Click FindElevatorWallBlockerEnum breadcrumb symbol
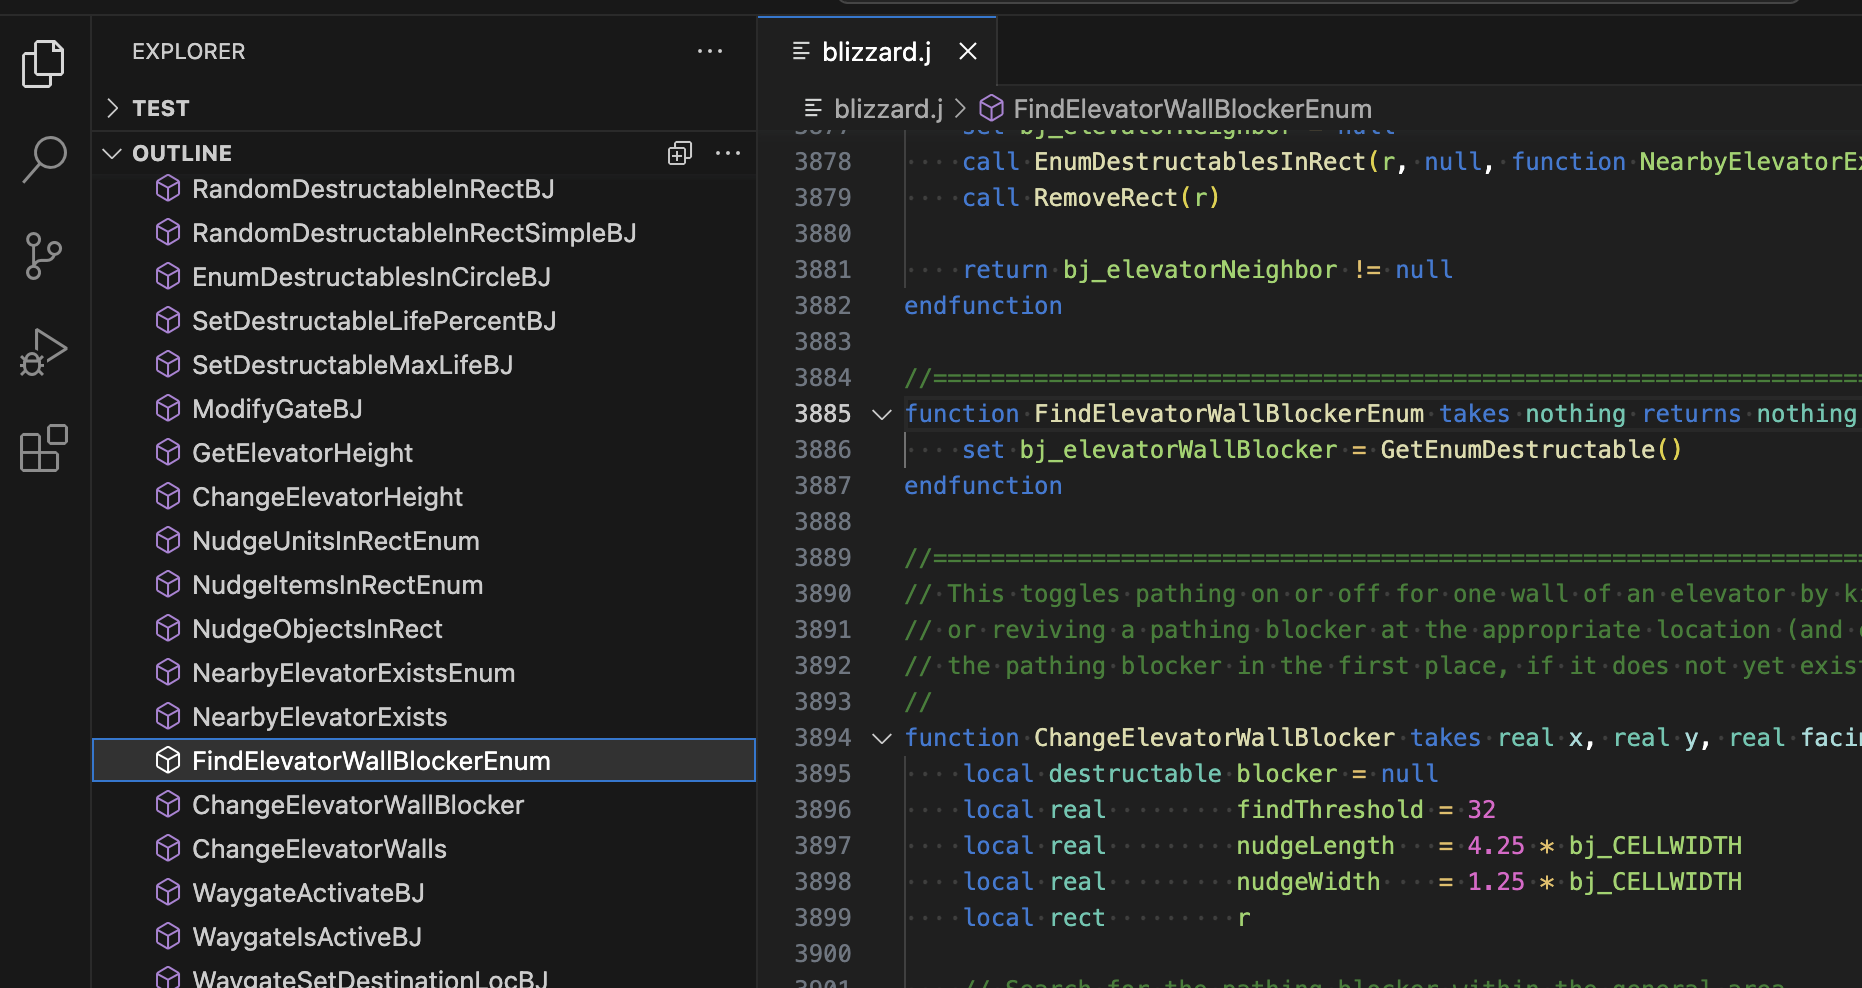The image size is (1862, 988). click(1191, 108)
